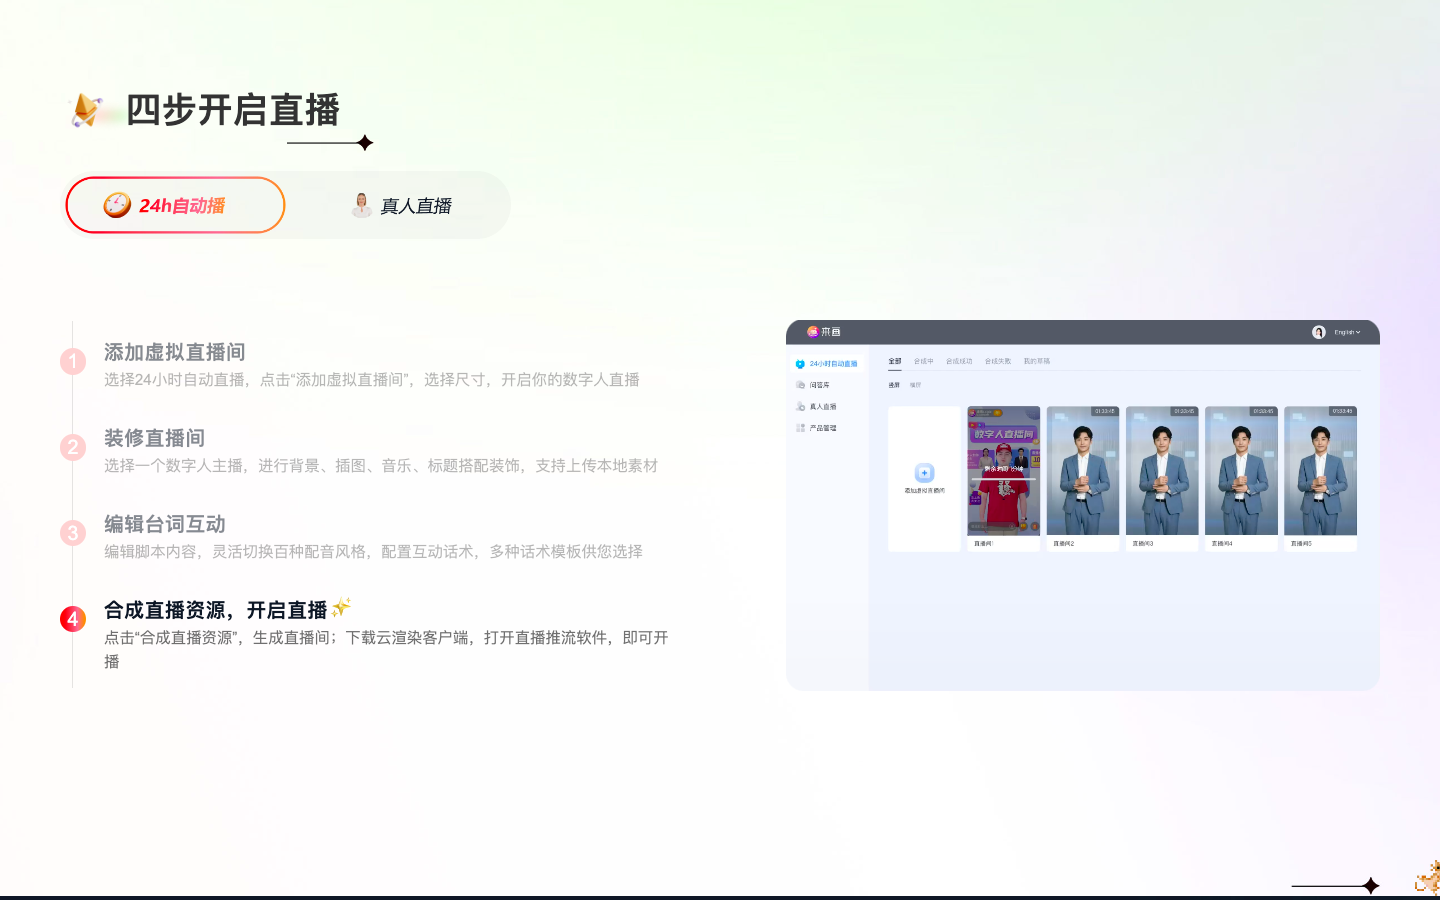Open the user avatar in the top-right corner
Viewport: 1440px width, 900px height.
pos(1318,332)
